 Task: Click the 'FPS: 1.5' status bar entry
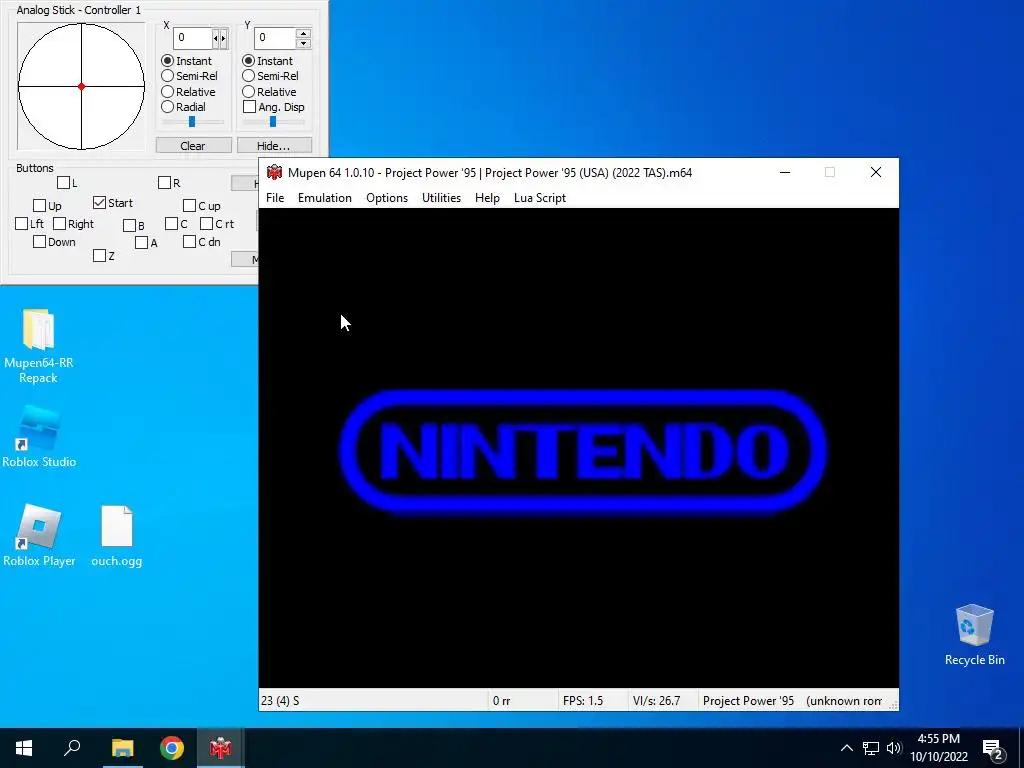click(583, 701)
